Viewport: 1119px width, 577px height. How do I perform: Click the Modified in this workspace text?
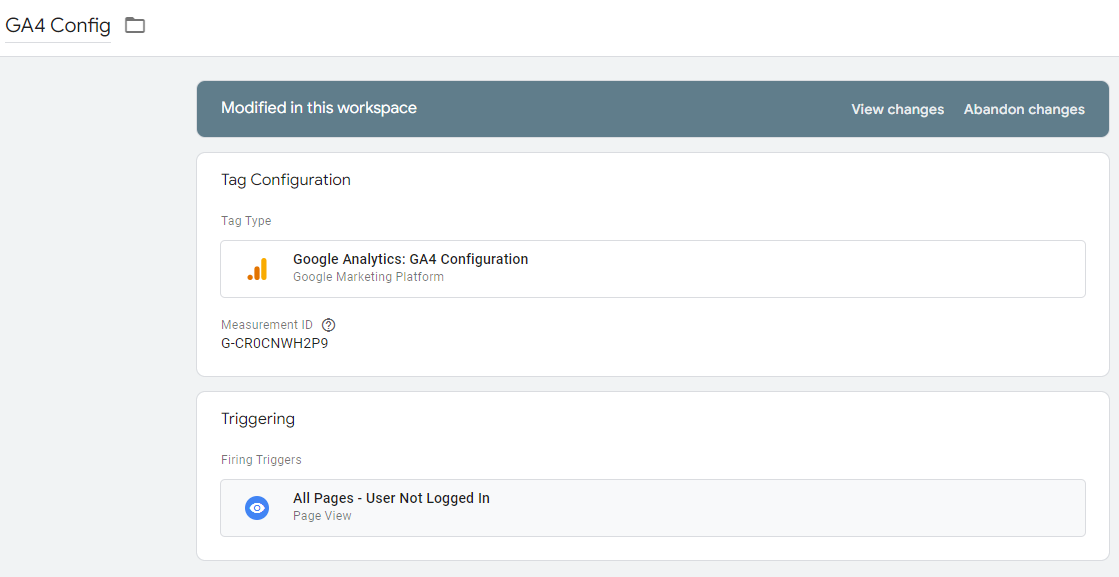[x=318, y=108]
